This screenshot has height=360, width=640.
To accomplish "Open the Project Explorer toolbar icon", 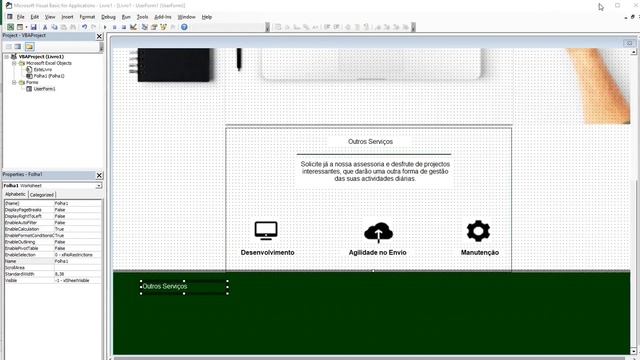I will [x=144, y=27].
